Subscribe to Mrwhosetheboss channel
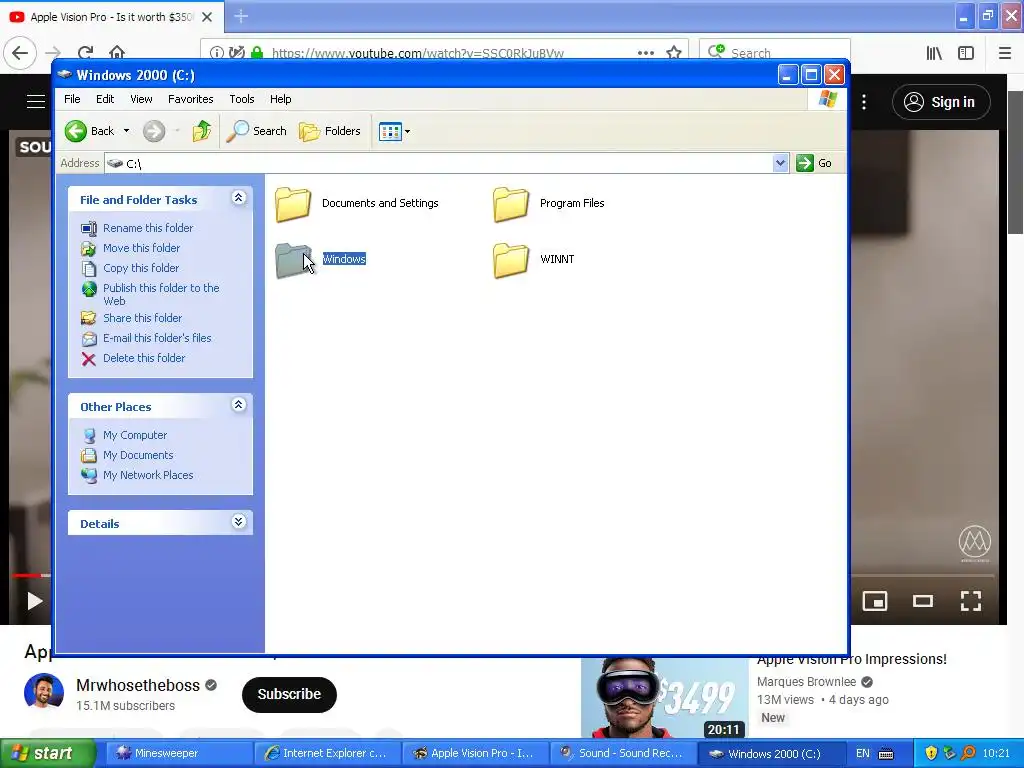The image size is (1024, 768). (289, 694)
